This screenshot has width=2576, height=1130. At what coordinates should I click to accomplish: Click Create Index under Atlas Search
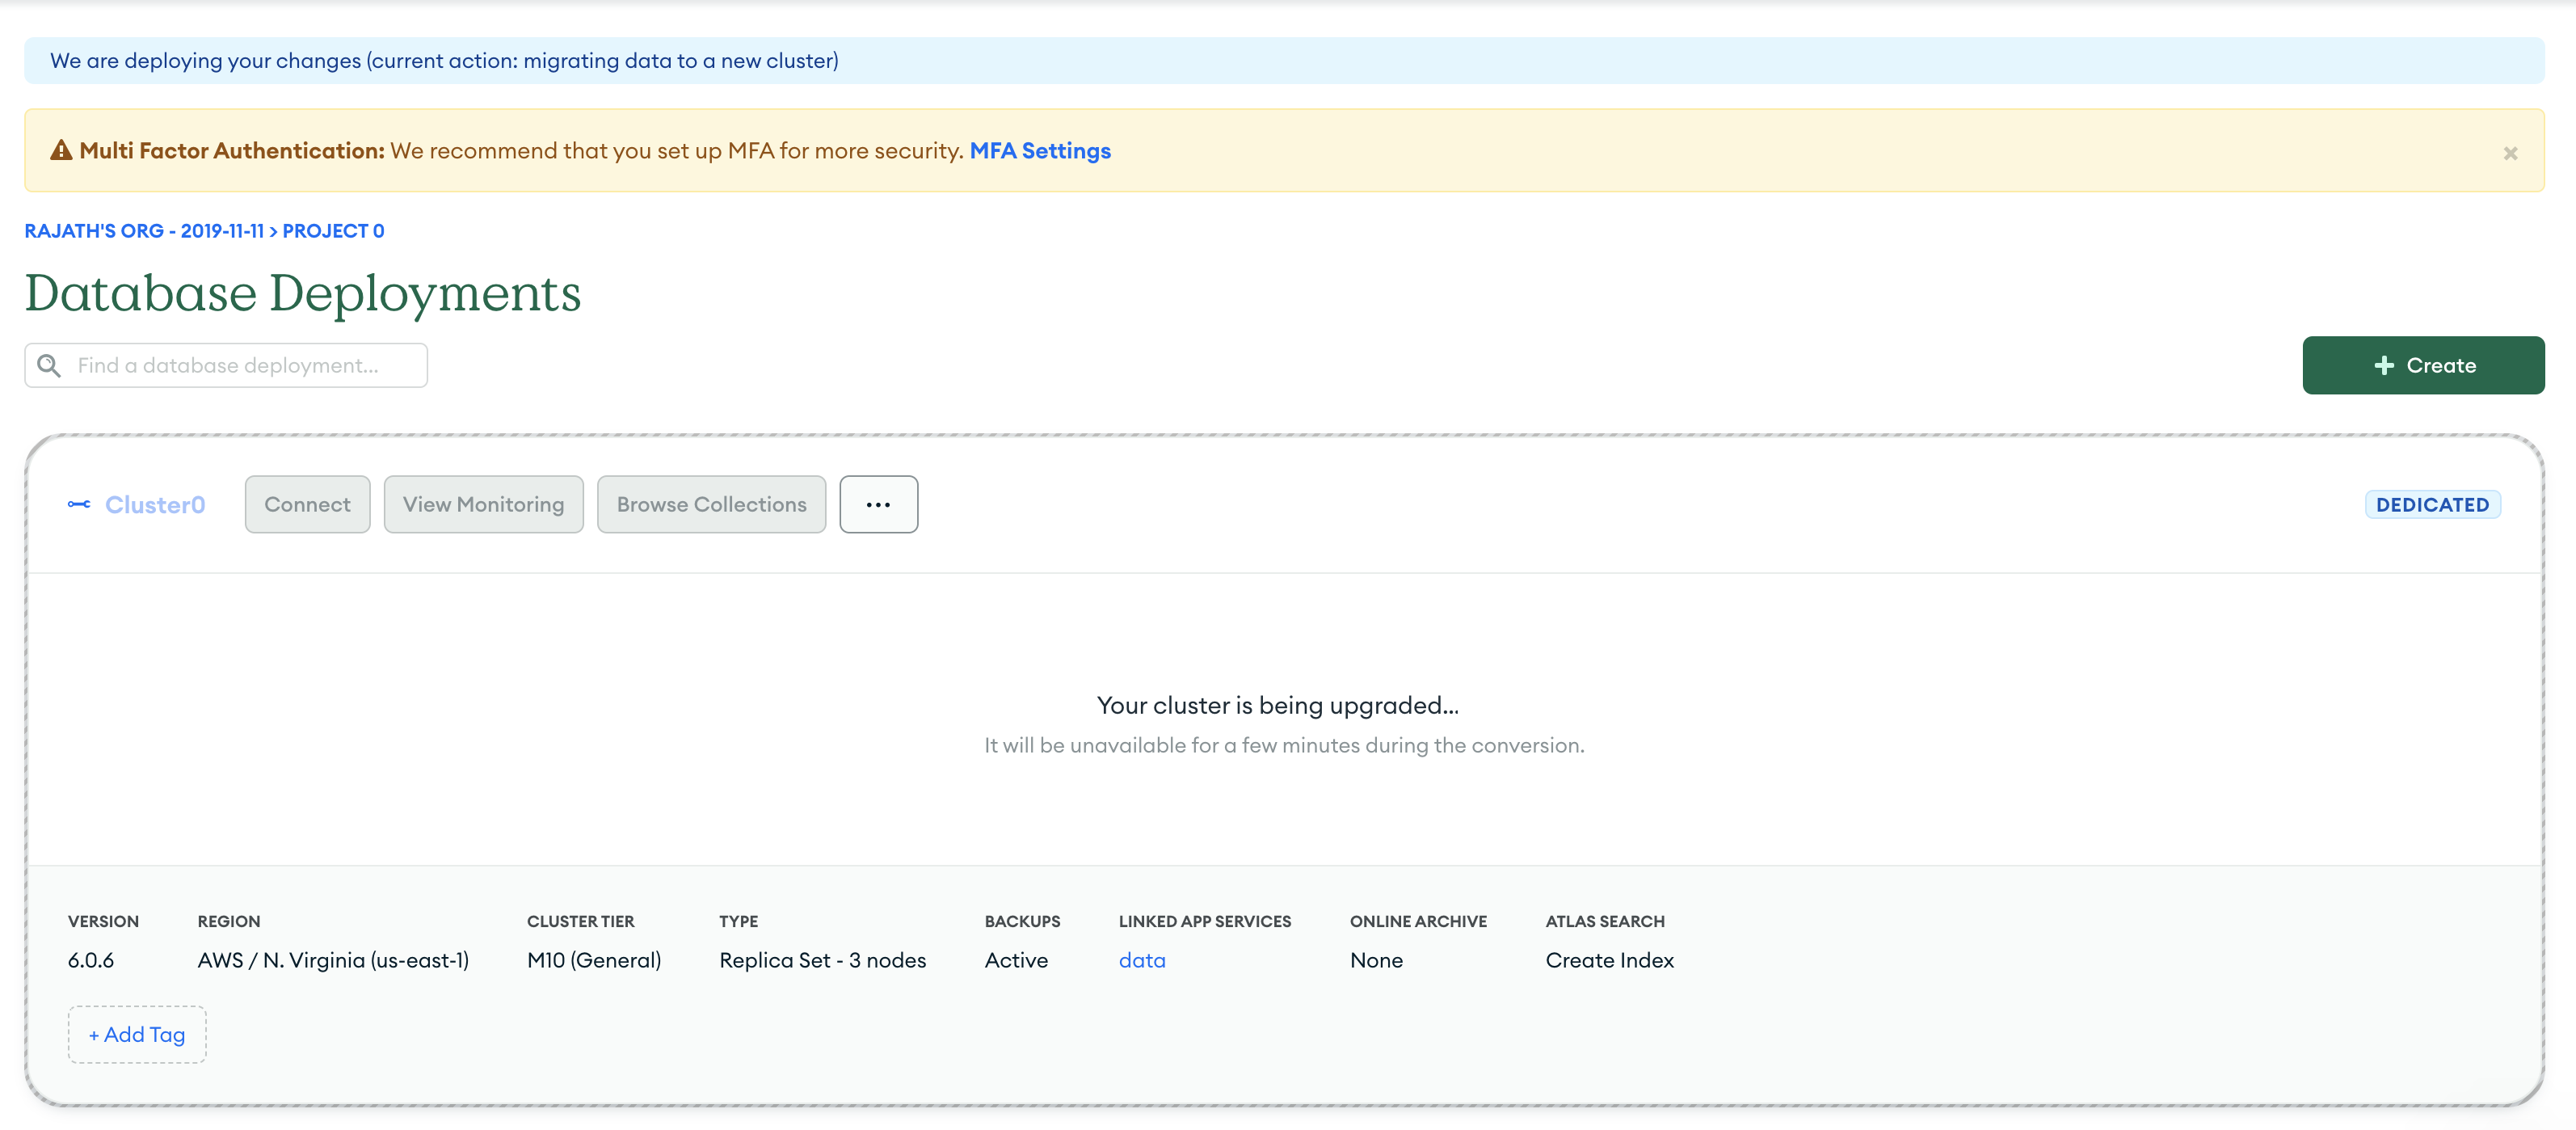click(x=1608, y=960)
